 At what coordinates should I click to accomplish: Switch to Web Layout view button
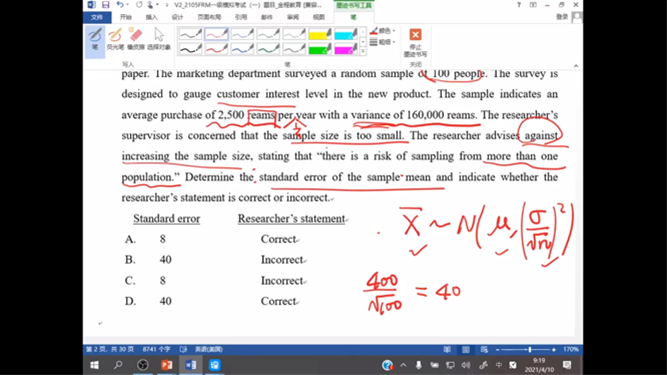(484, 349)
